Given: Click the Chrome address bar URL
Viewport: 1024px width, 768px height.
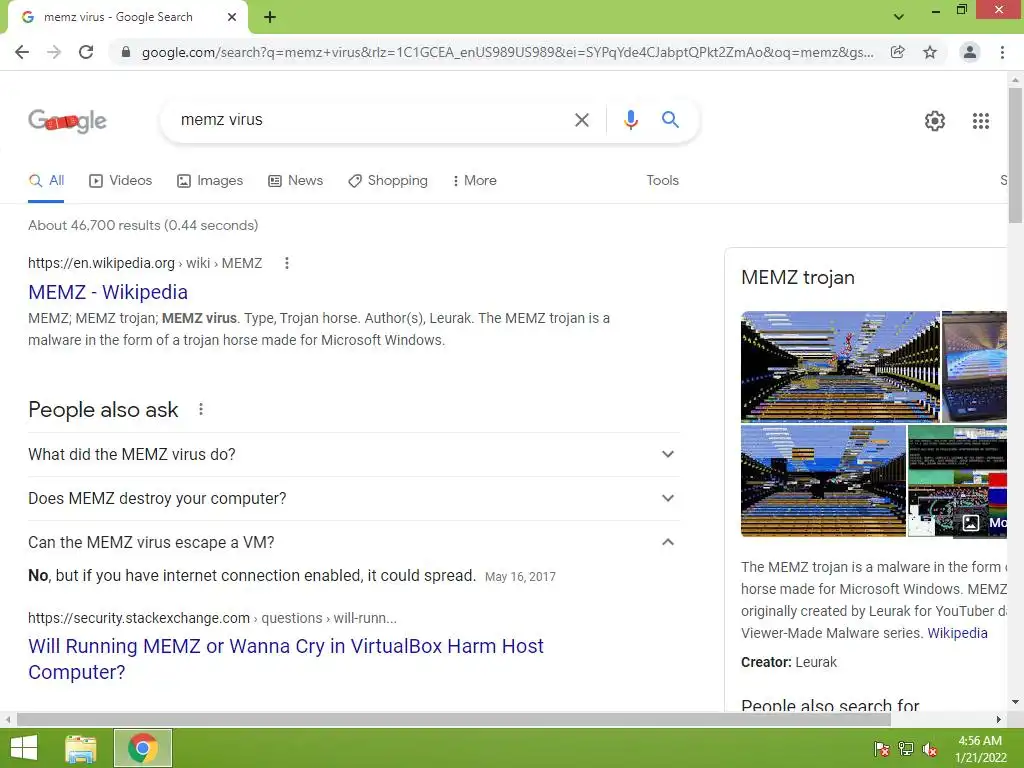Looking at the screenshot, I should [x=507, y=52].
